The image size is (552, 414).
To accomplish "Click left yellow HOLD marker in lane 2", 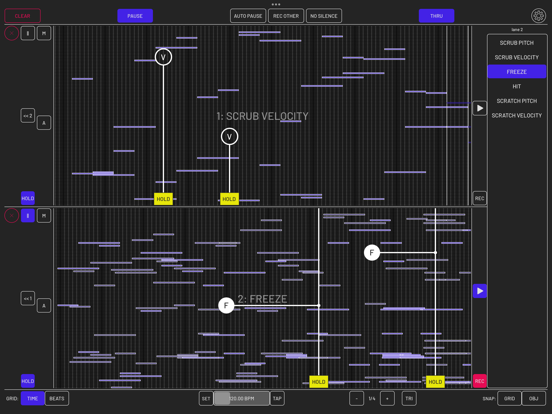I will [319, 382].
